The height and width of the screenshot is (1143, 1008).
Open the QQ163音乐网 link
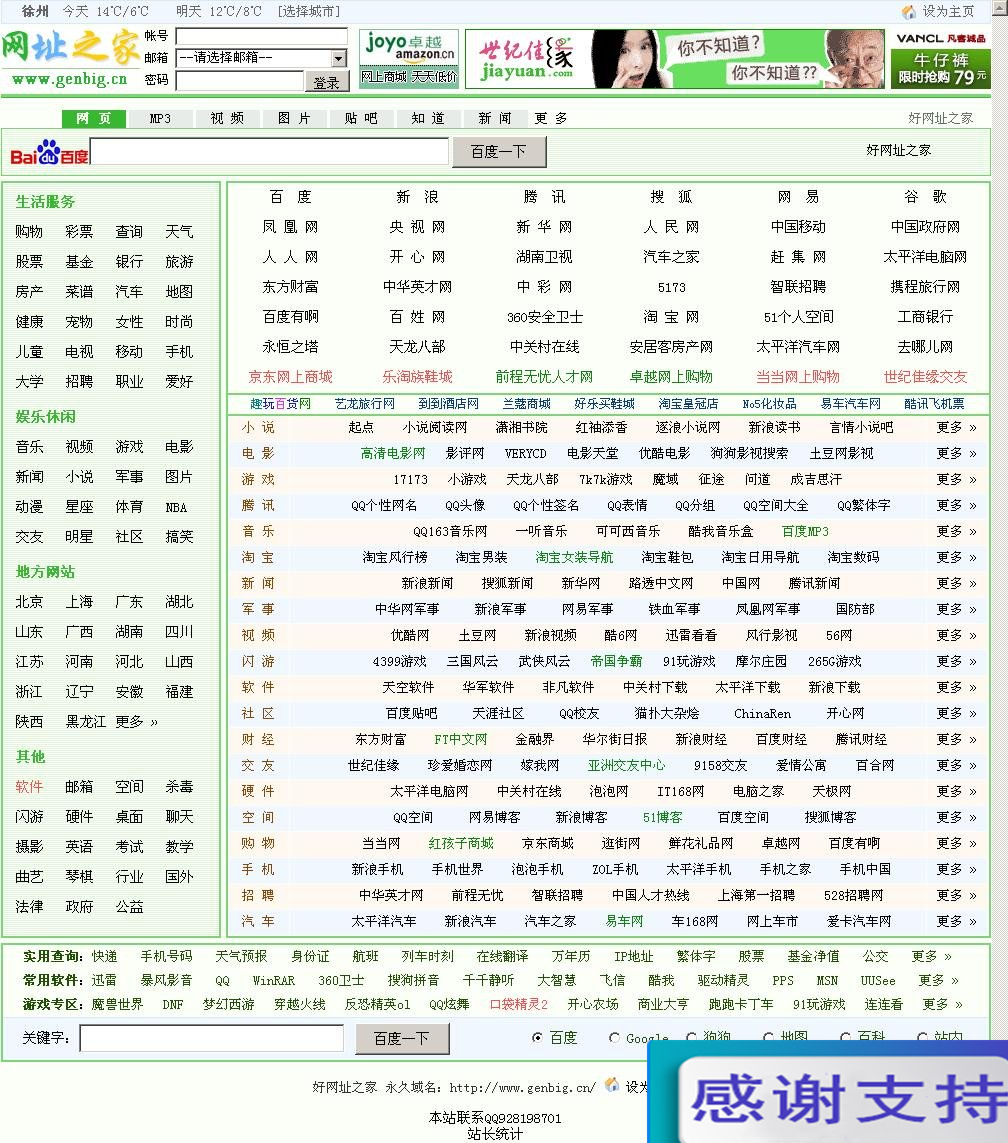pos(450,531)
